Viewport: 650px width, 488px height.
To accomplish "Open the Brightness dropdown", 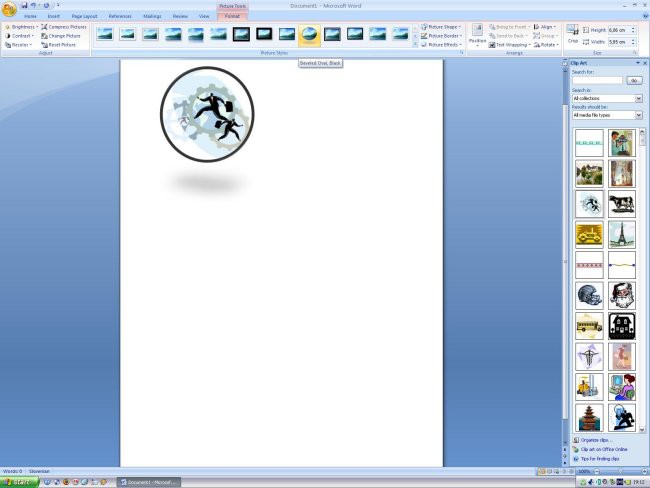I will tap(21, 27).
